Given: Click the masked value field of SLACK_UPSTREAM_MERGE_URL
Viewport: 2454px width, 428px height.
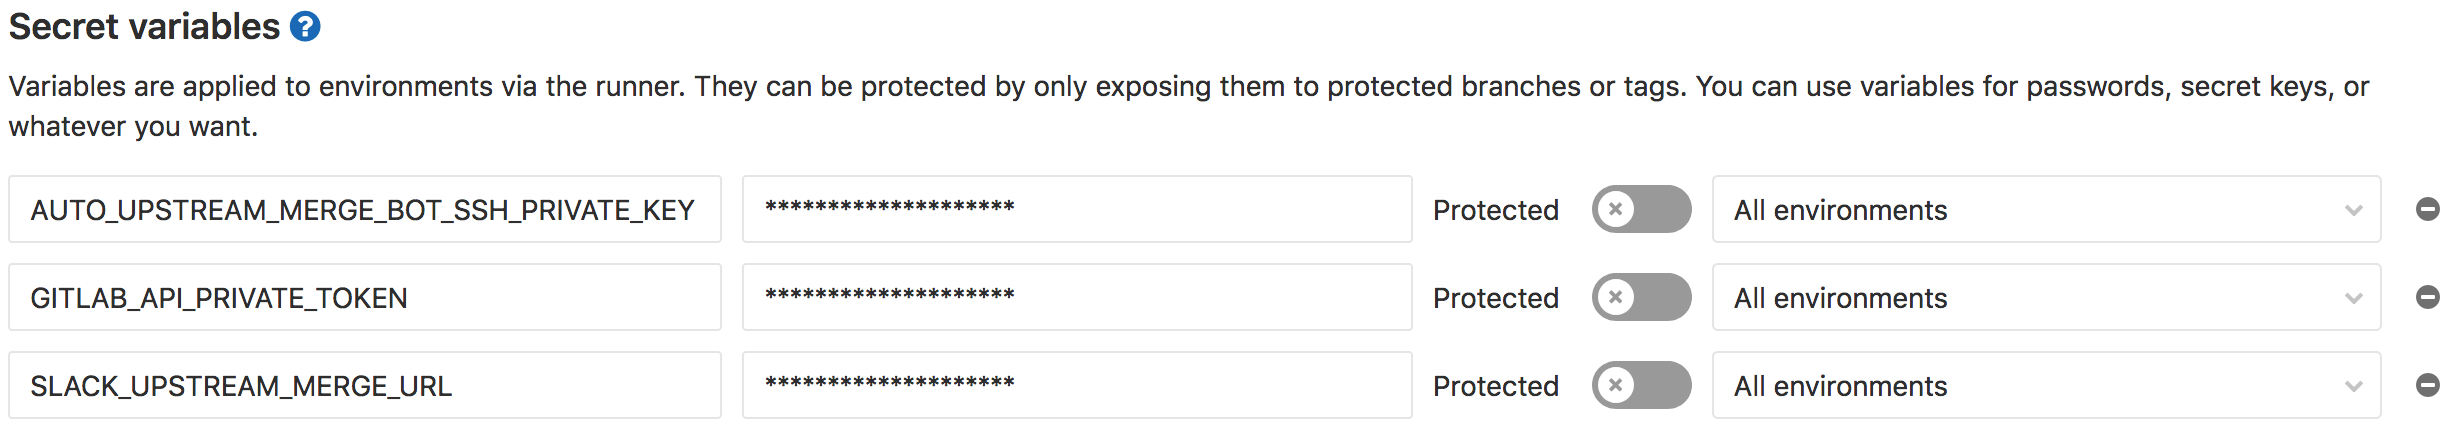Looking at the screenshot, I should coord(1077,385).
